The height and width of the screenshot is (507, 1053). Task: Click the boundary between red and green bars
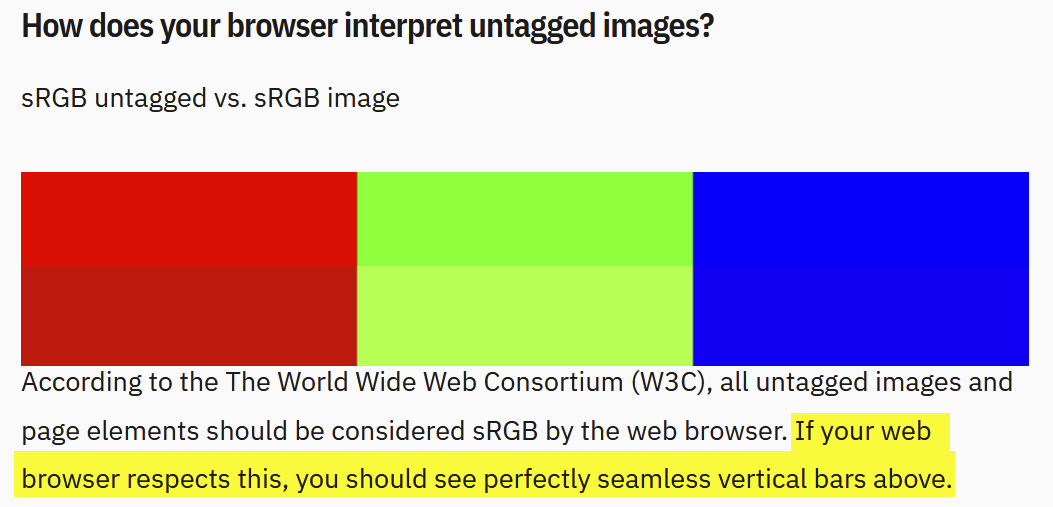(x=357, y=268)
